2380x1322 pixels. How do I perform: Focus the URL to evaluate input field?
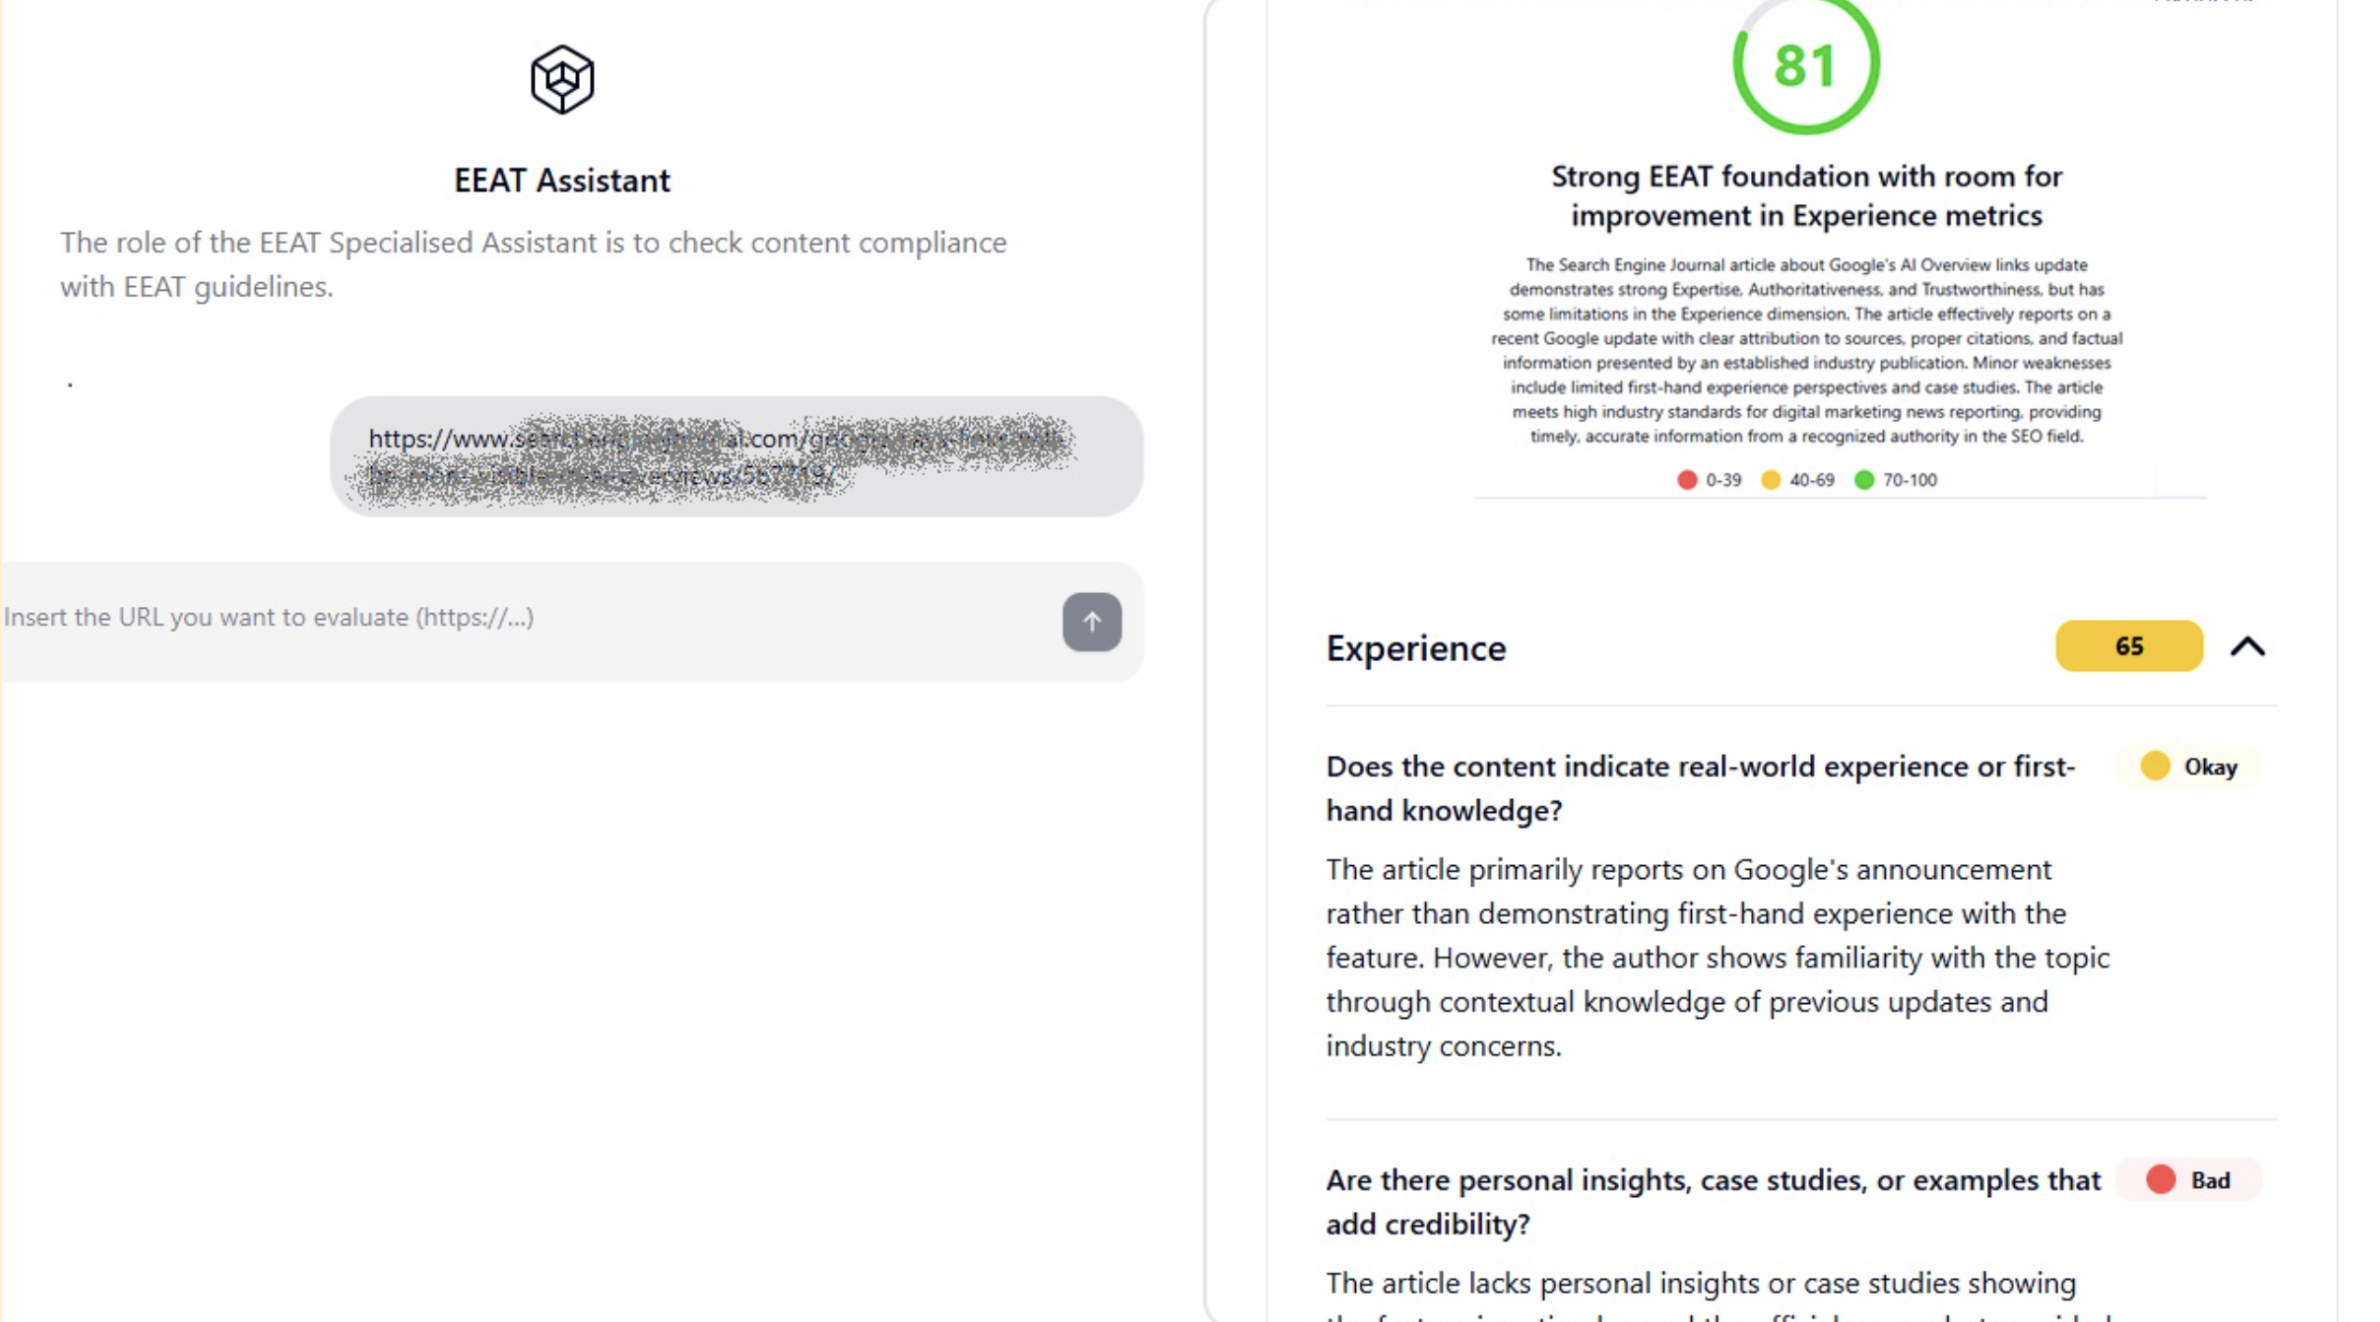(x=520, y=618)
